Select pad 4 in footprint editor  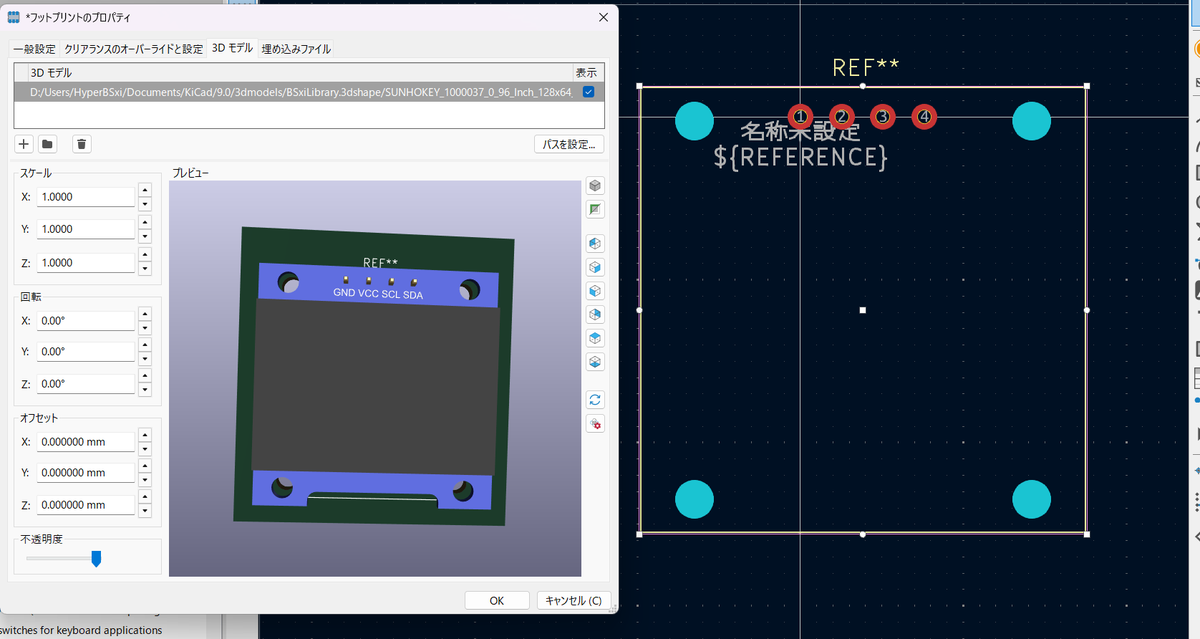[x=924, y=117]
